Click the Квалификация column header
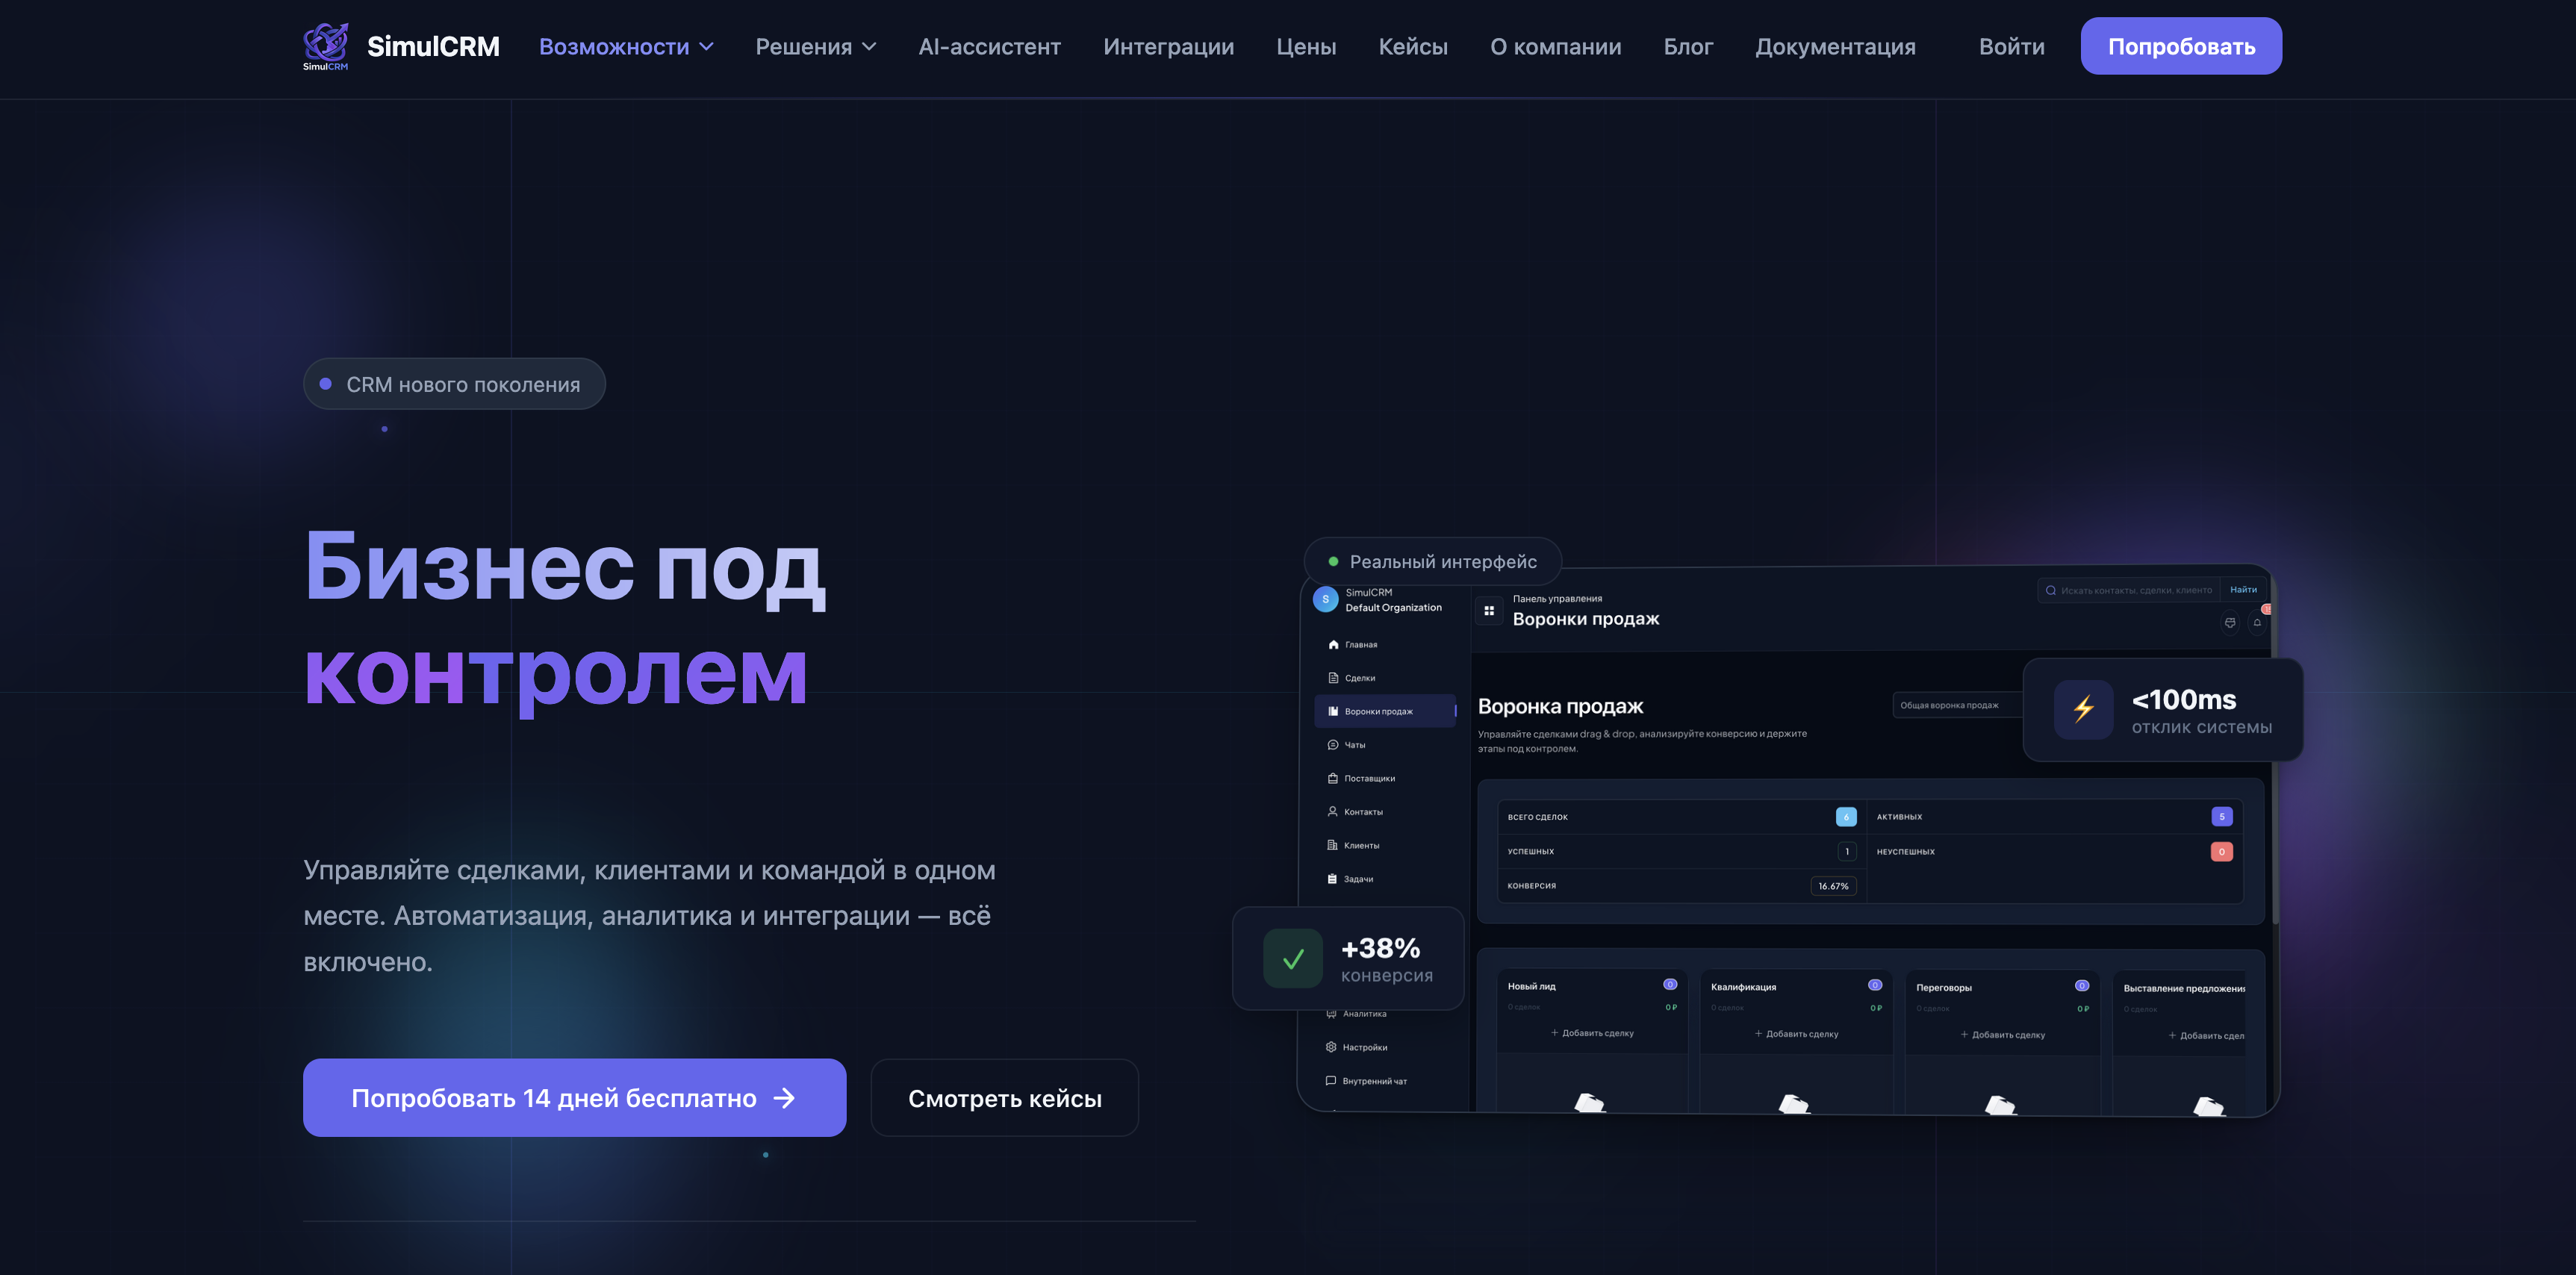 tap(1743, 987)
